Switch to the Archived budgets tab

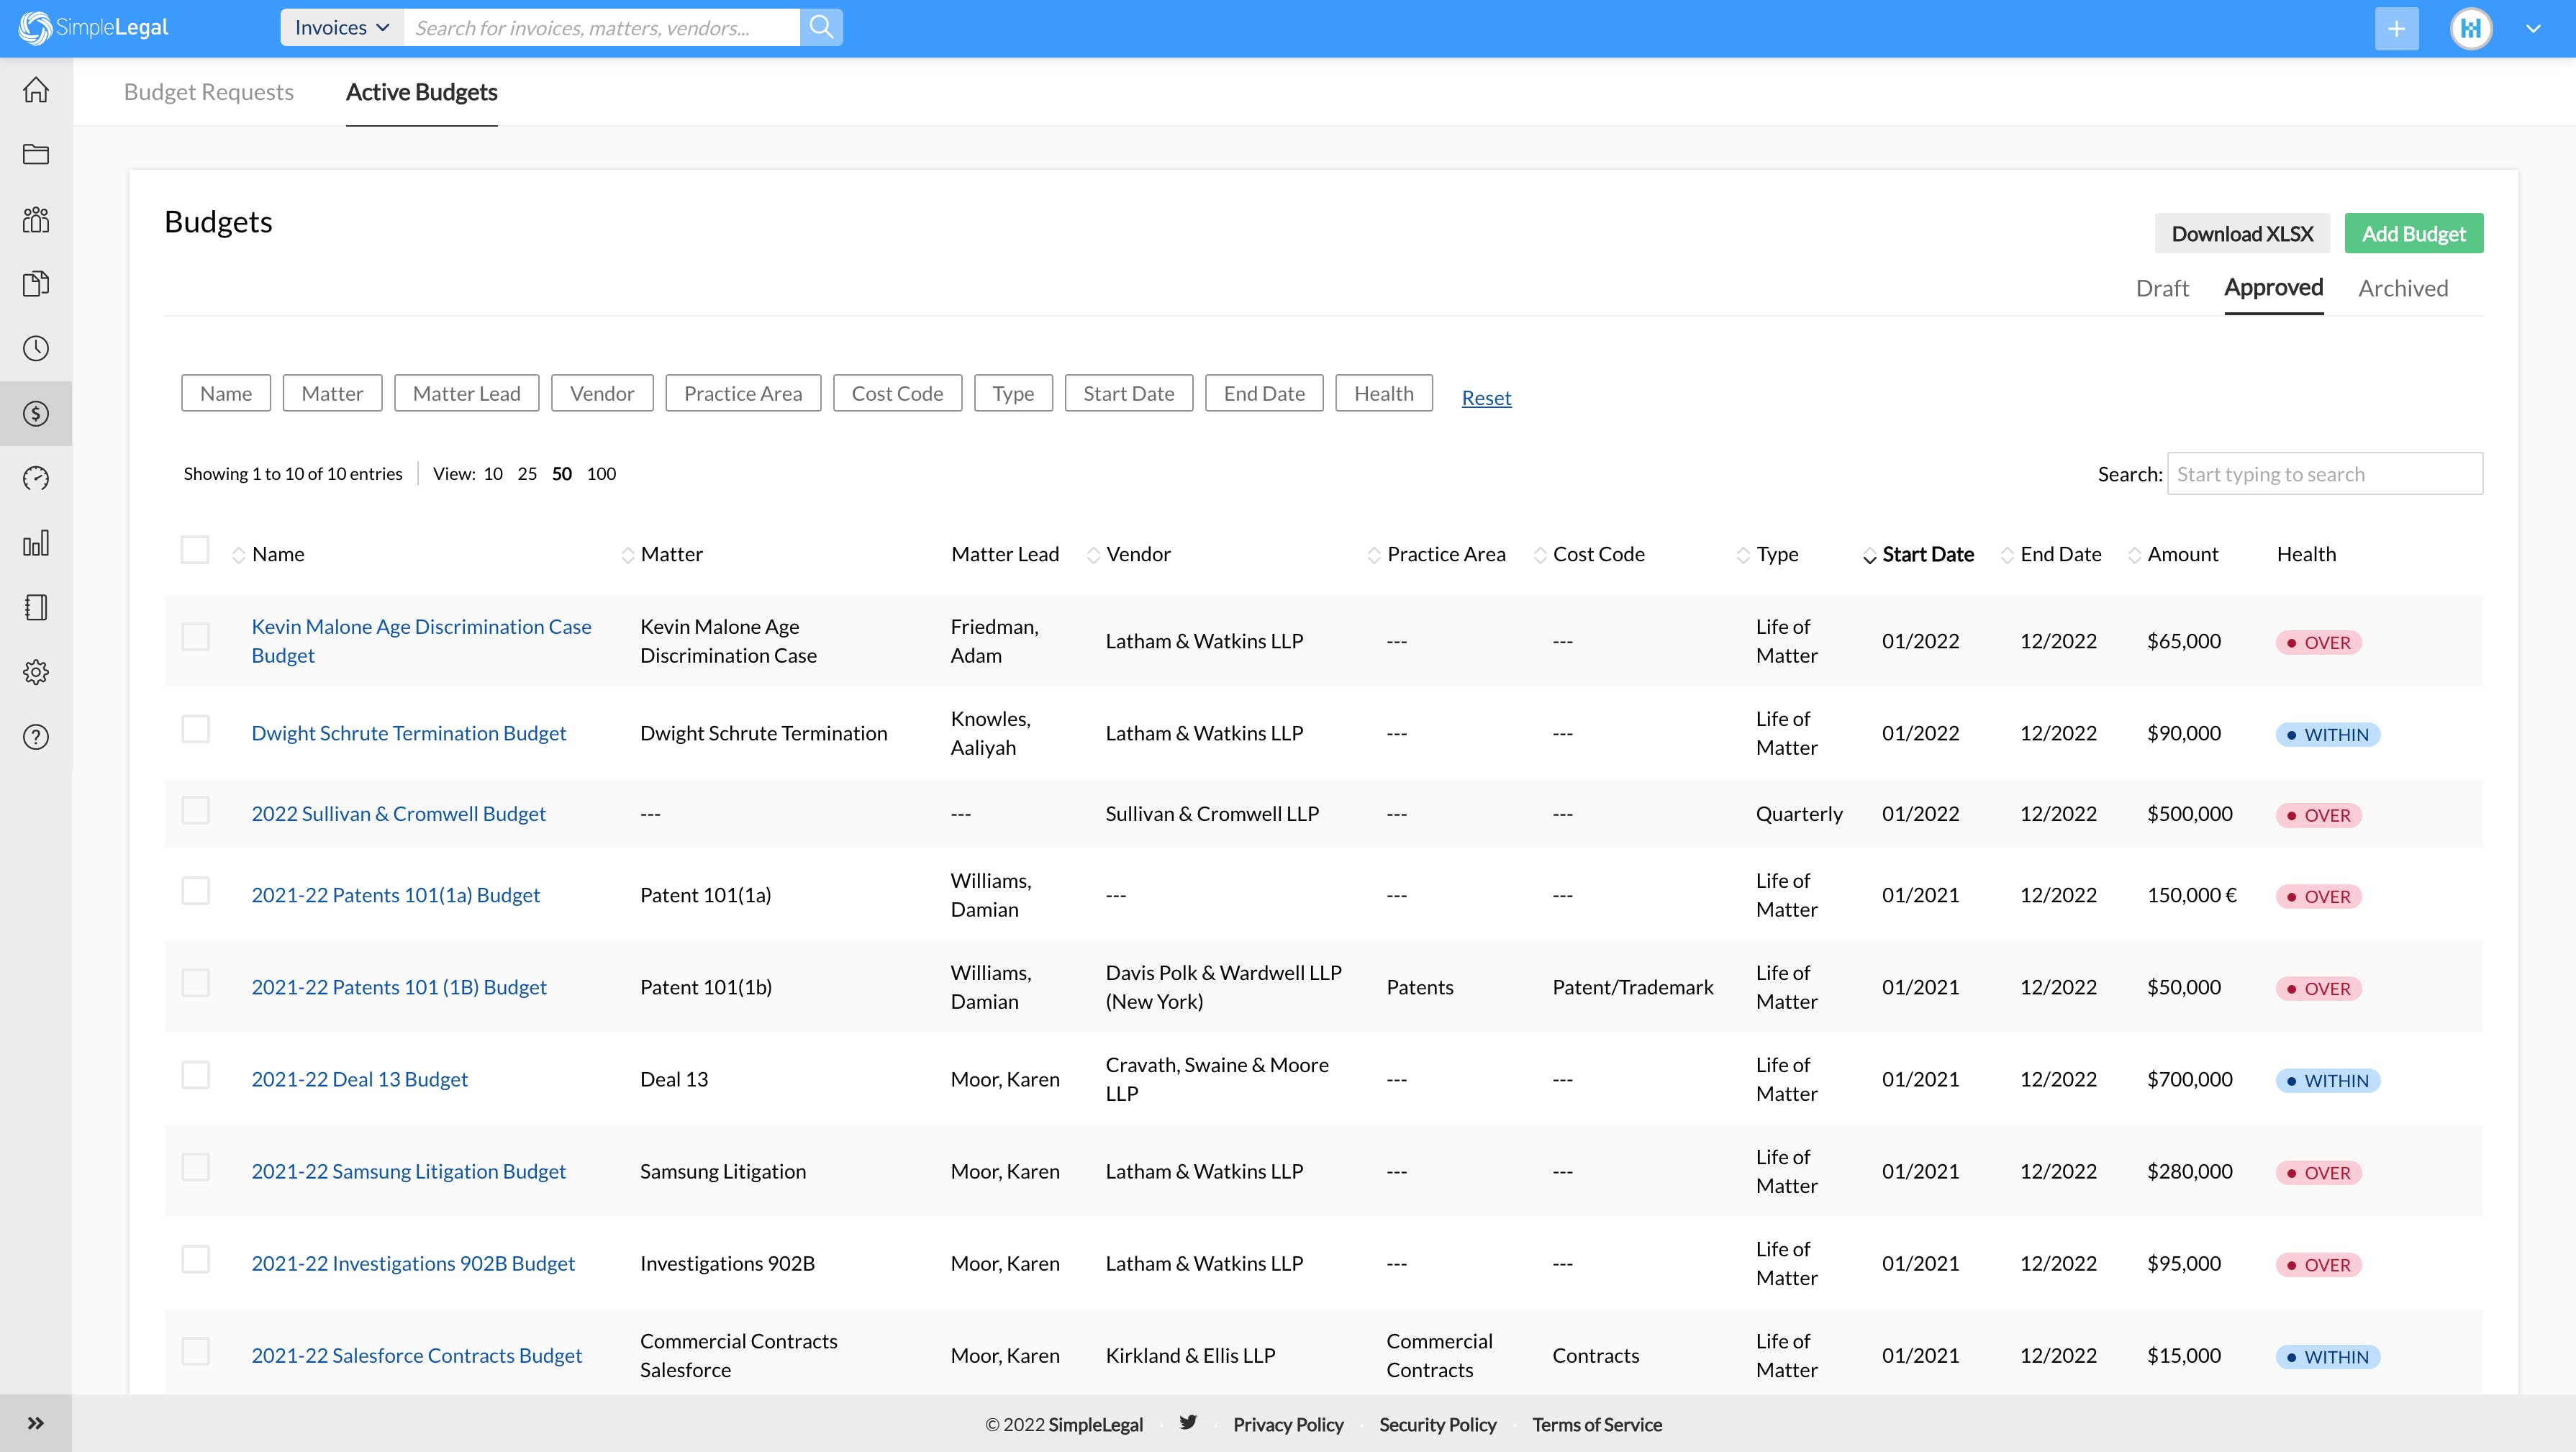click(2402, 288)
